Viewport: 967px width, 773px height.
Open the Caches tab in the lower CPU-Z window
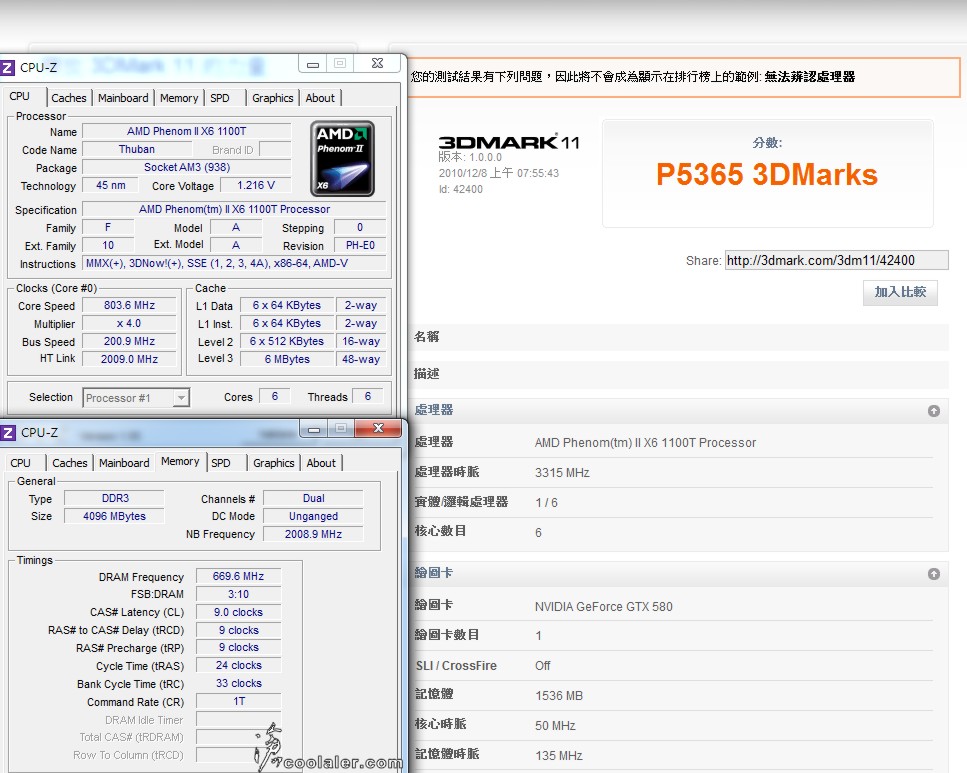point(70,463)
